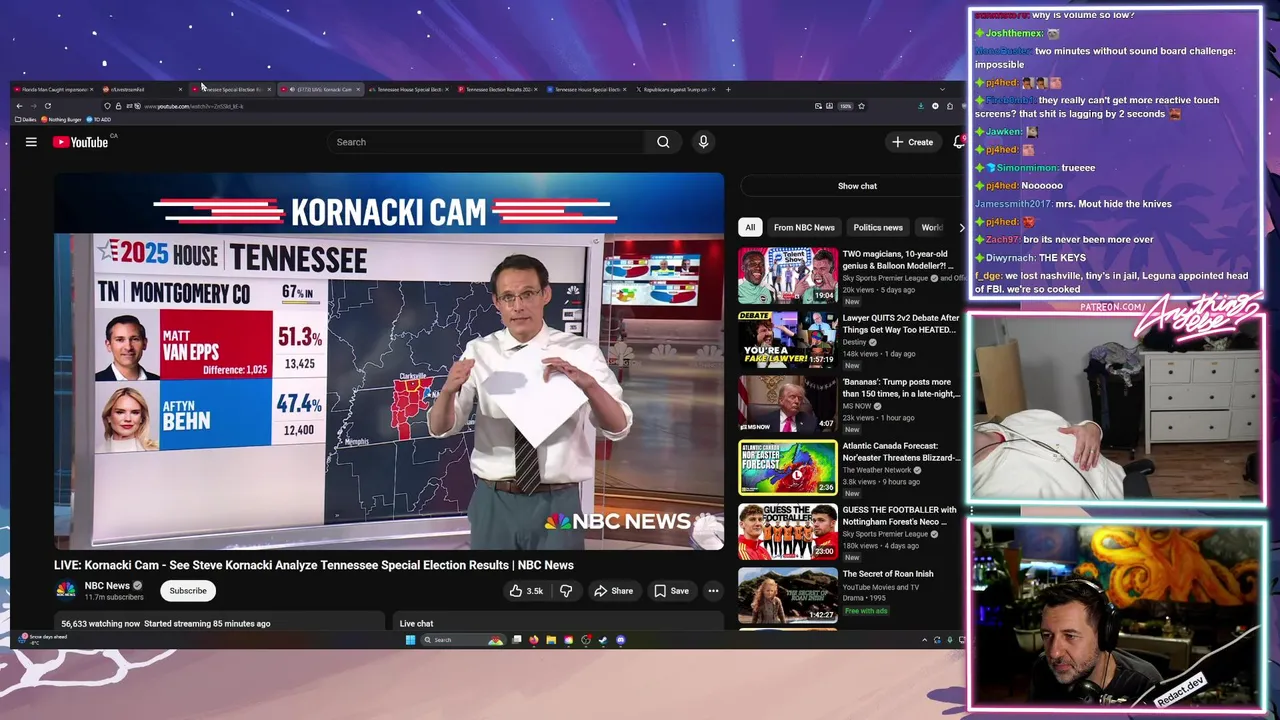List all tabs dropdown arrow
This screenshot has width=1280, height=720.
pyautogui.click(x=941, y=89)
